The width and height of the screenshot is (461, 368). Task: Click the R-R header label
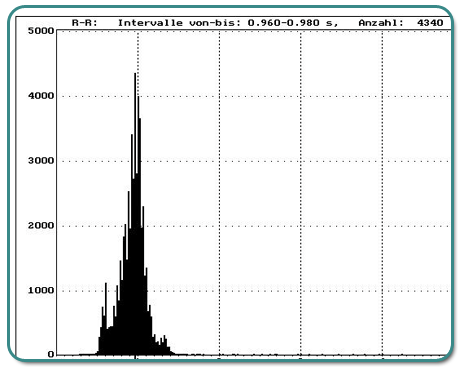[x=85, y=23]
